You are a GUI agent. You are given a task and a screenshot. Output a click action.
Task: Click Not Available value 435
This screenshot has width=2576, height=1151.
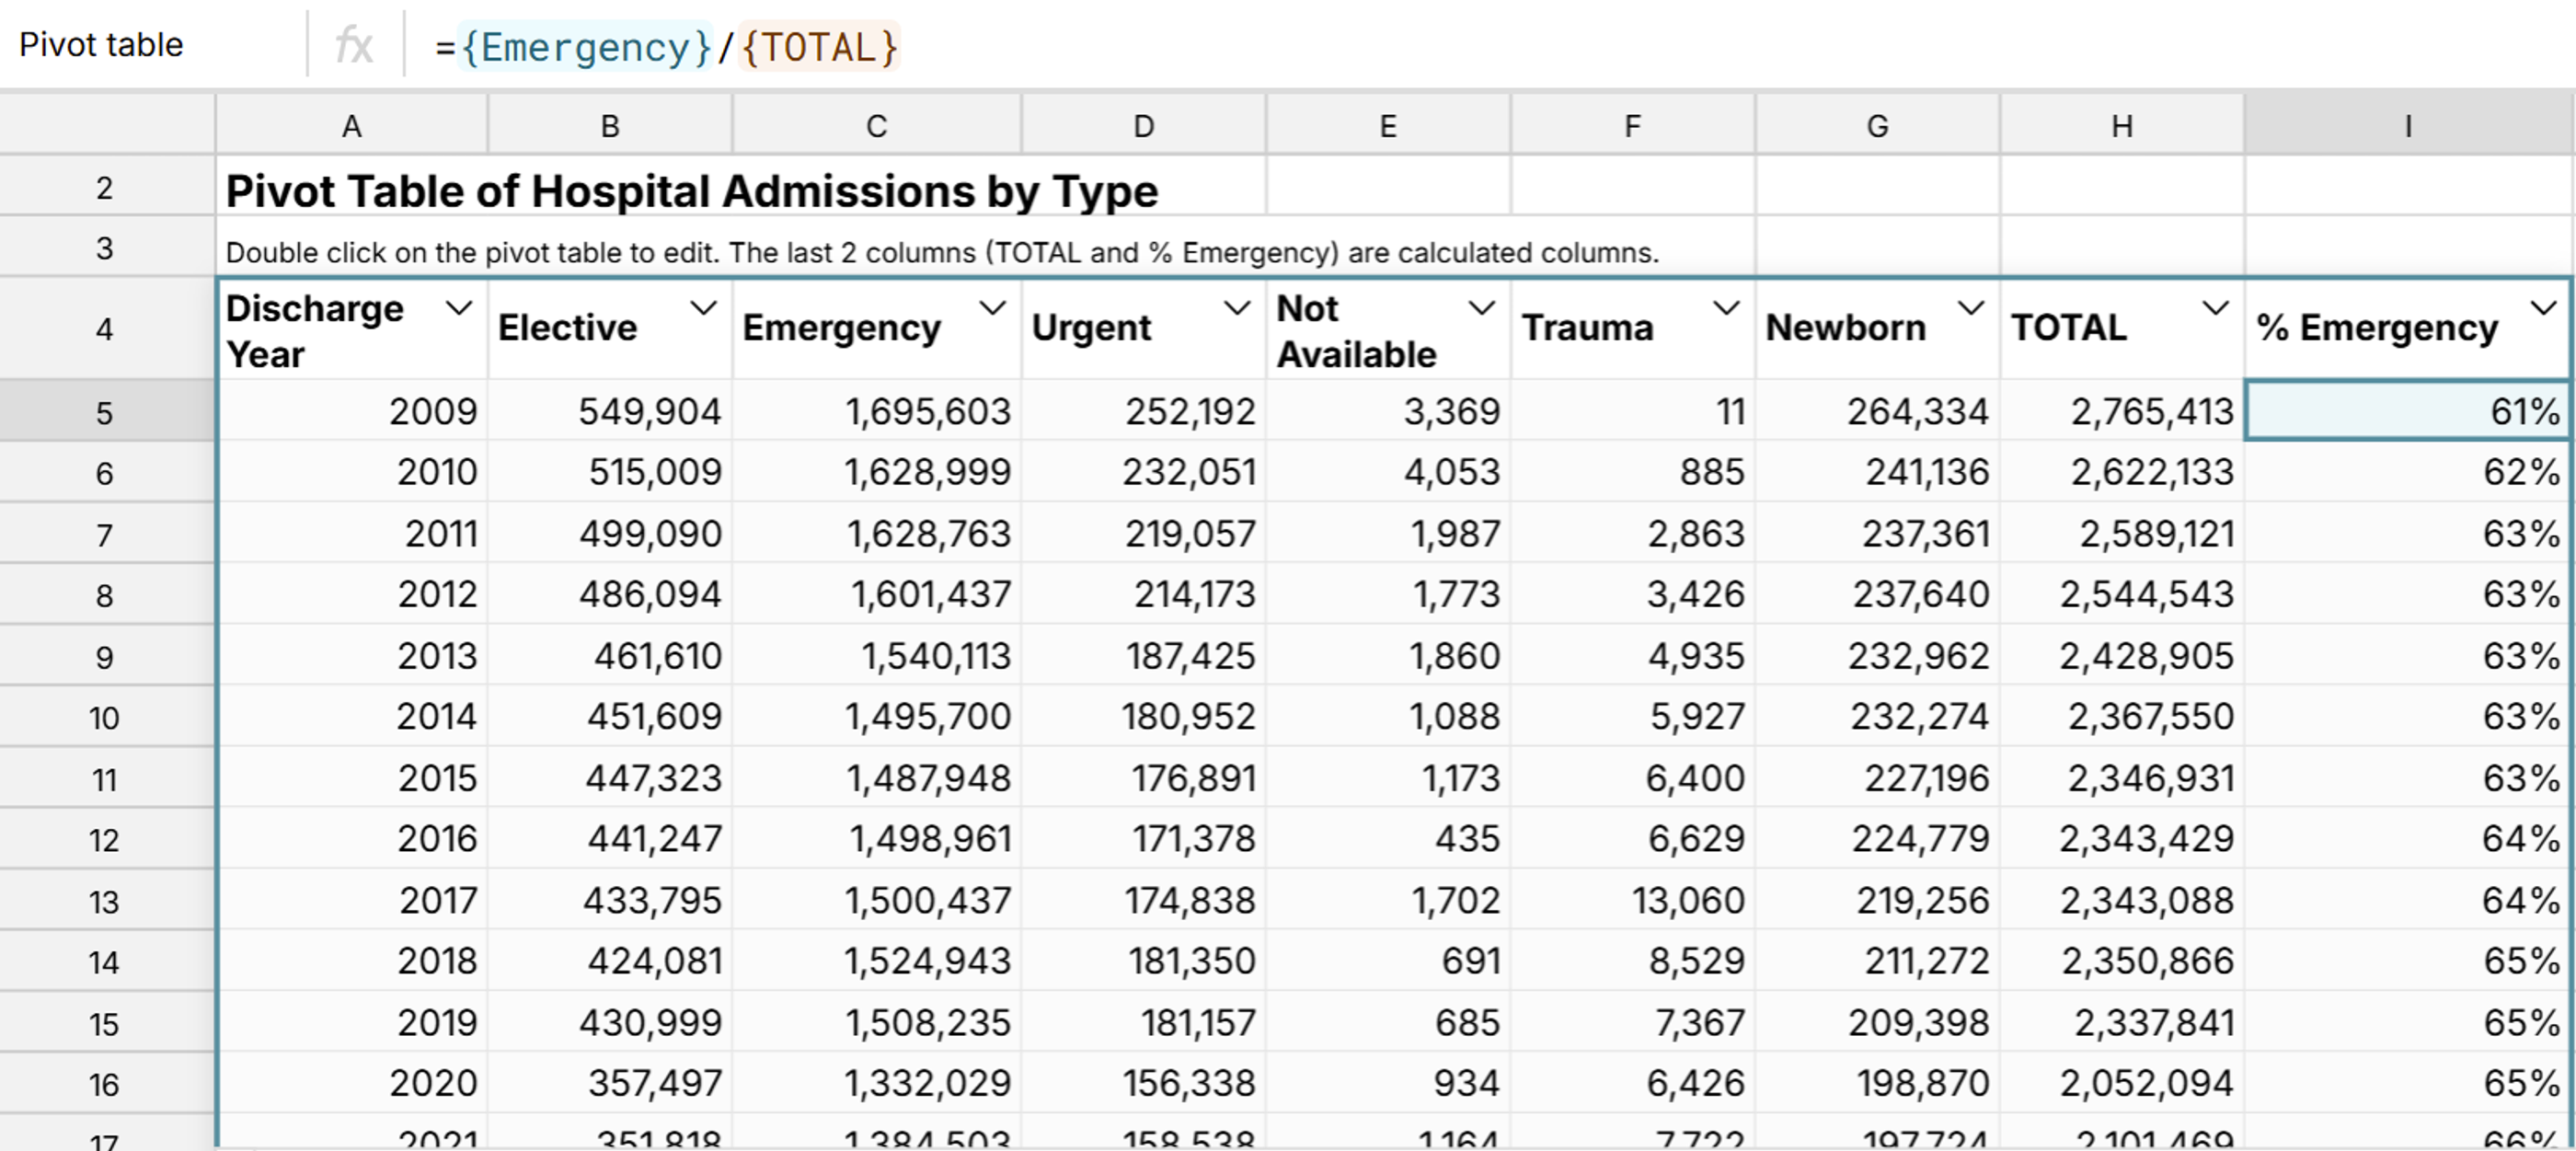pos(1388,838)
